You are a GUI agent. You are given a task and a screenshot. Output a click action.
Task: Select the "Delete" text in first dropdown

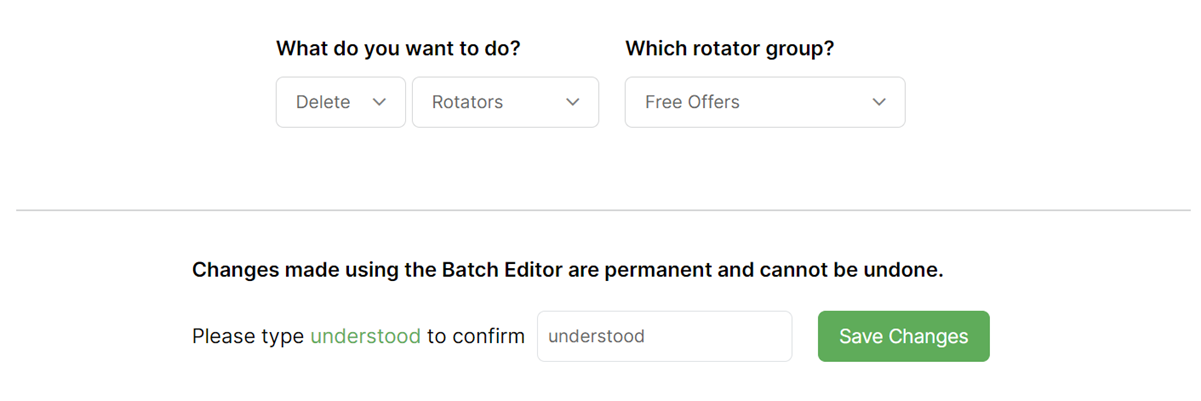[323, 102]
